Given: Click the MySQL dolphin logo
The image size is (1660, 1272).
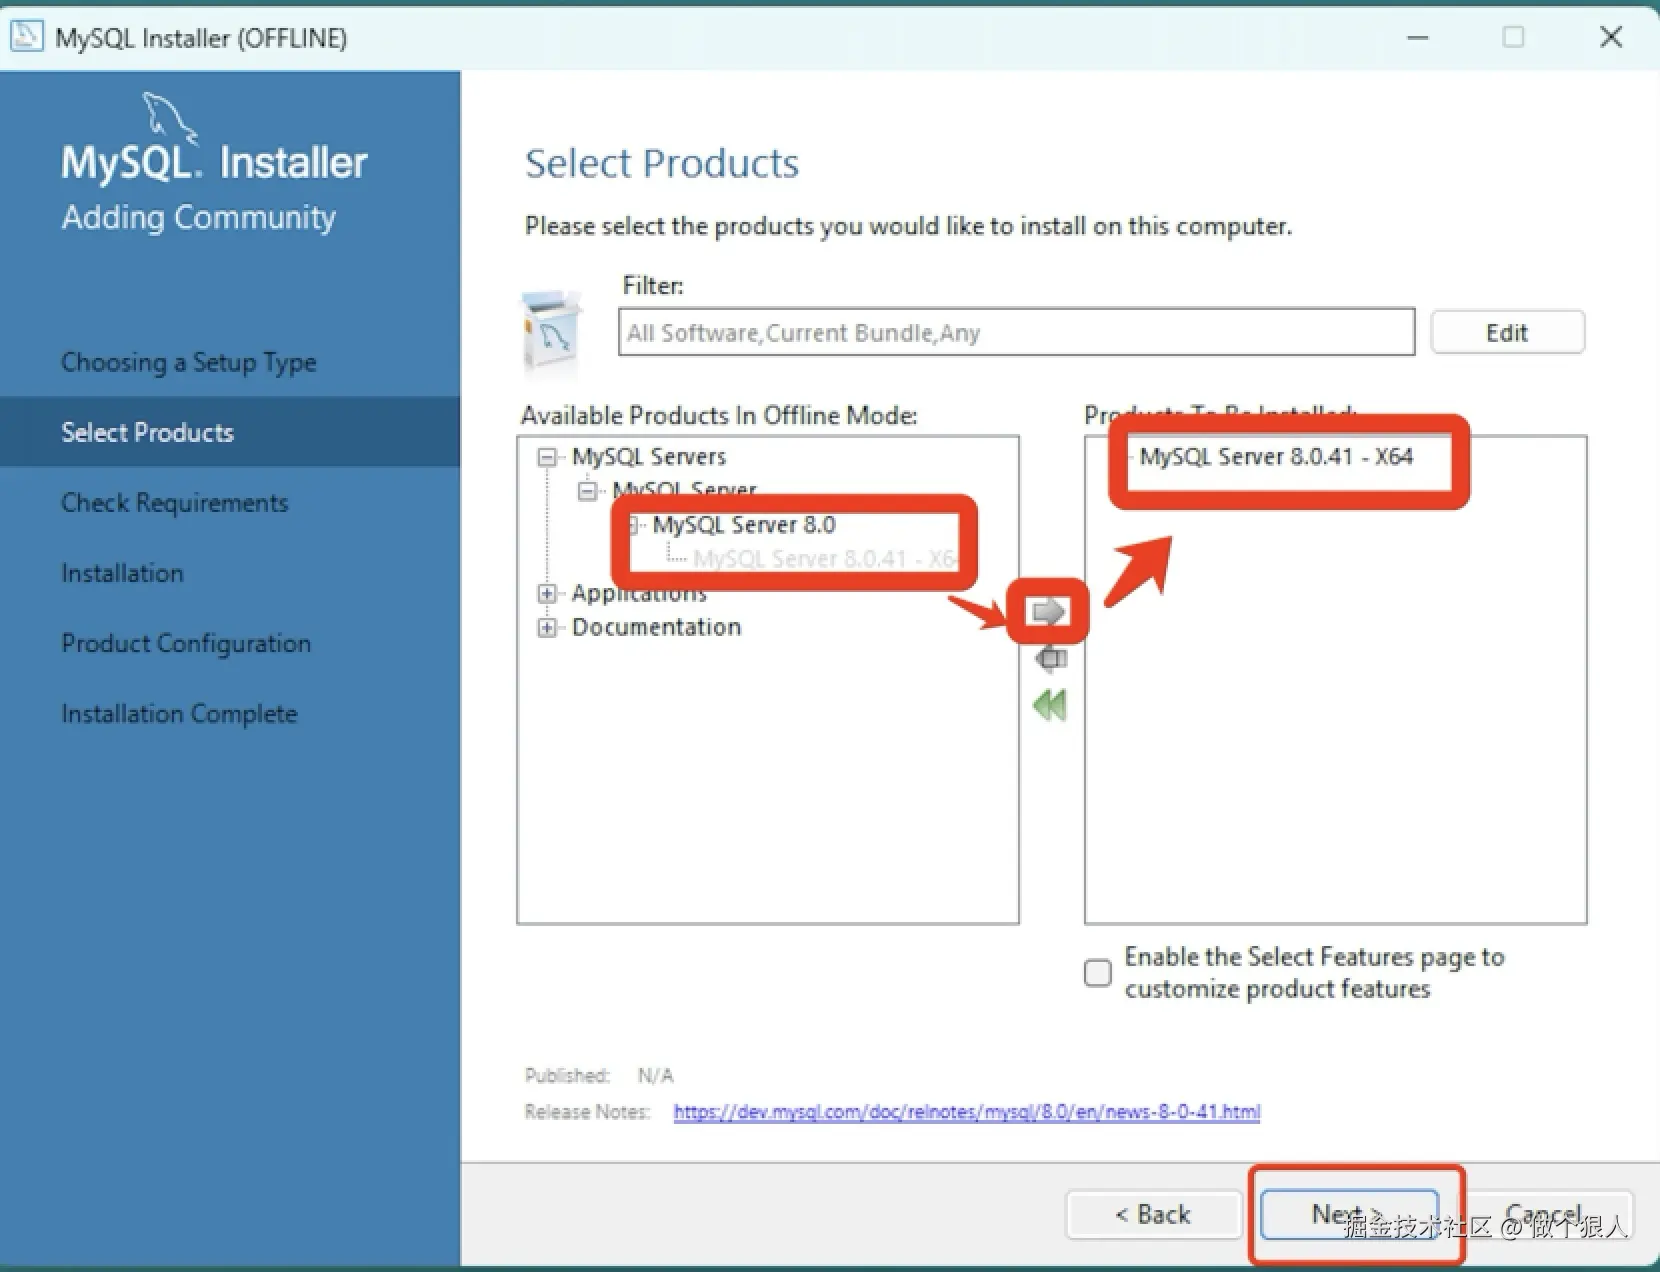Looking at the screenshot, I should (x=170, y=117).
